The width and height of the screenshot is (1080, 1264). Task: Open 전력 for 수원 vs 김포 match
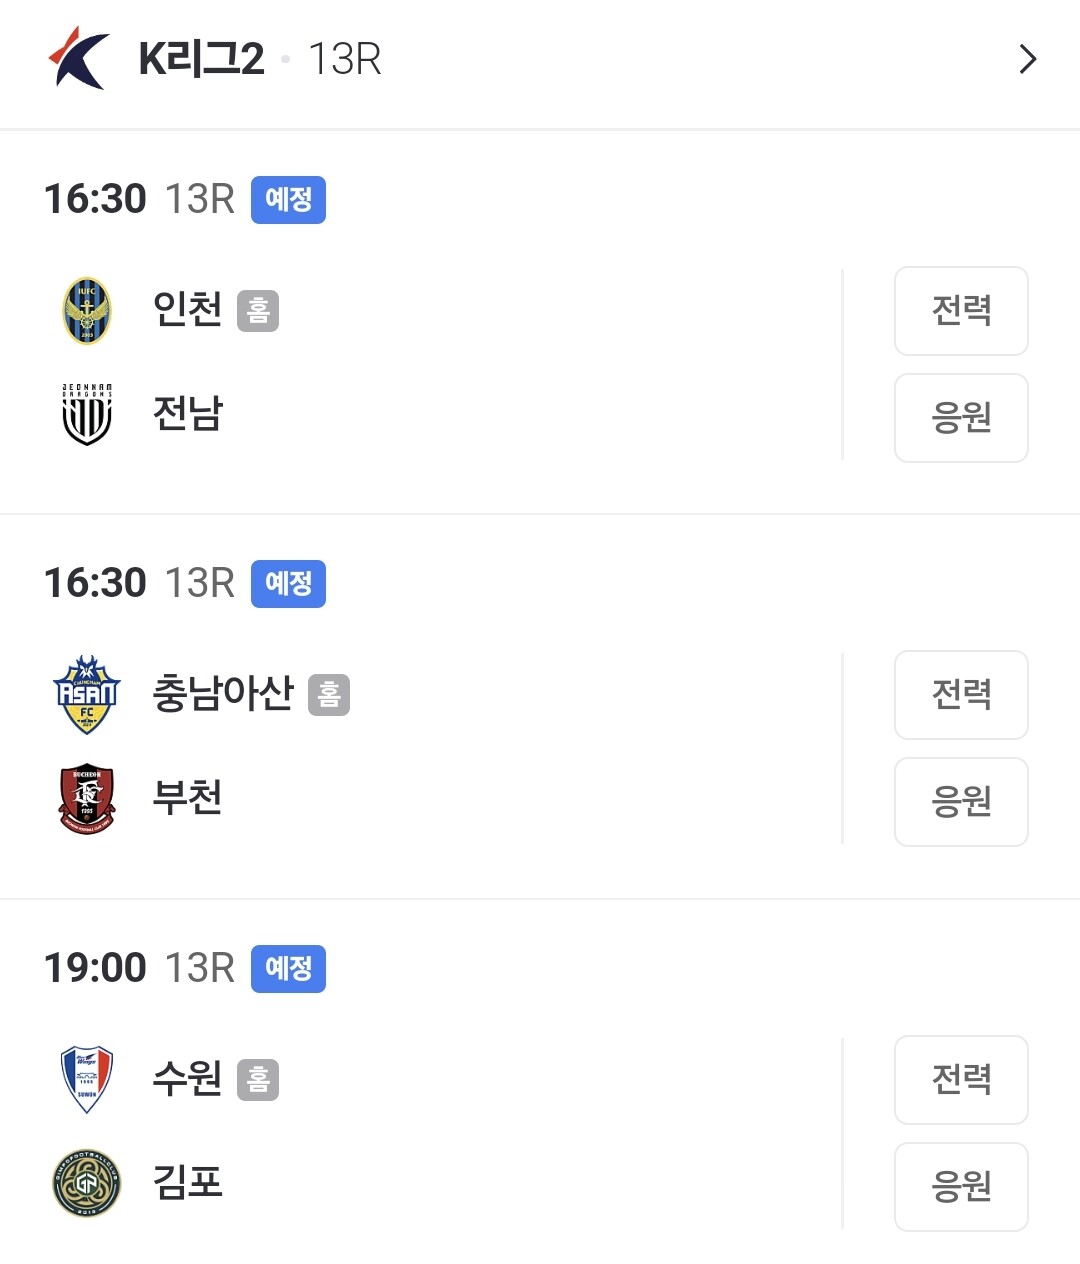click(960, 1079)
